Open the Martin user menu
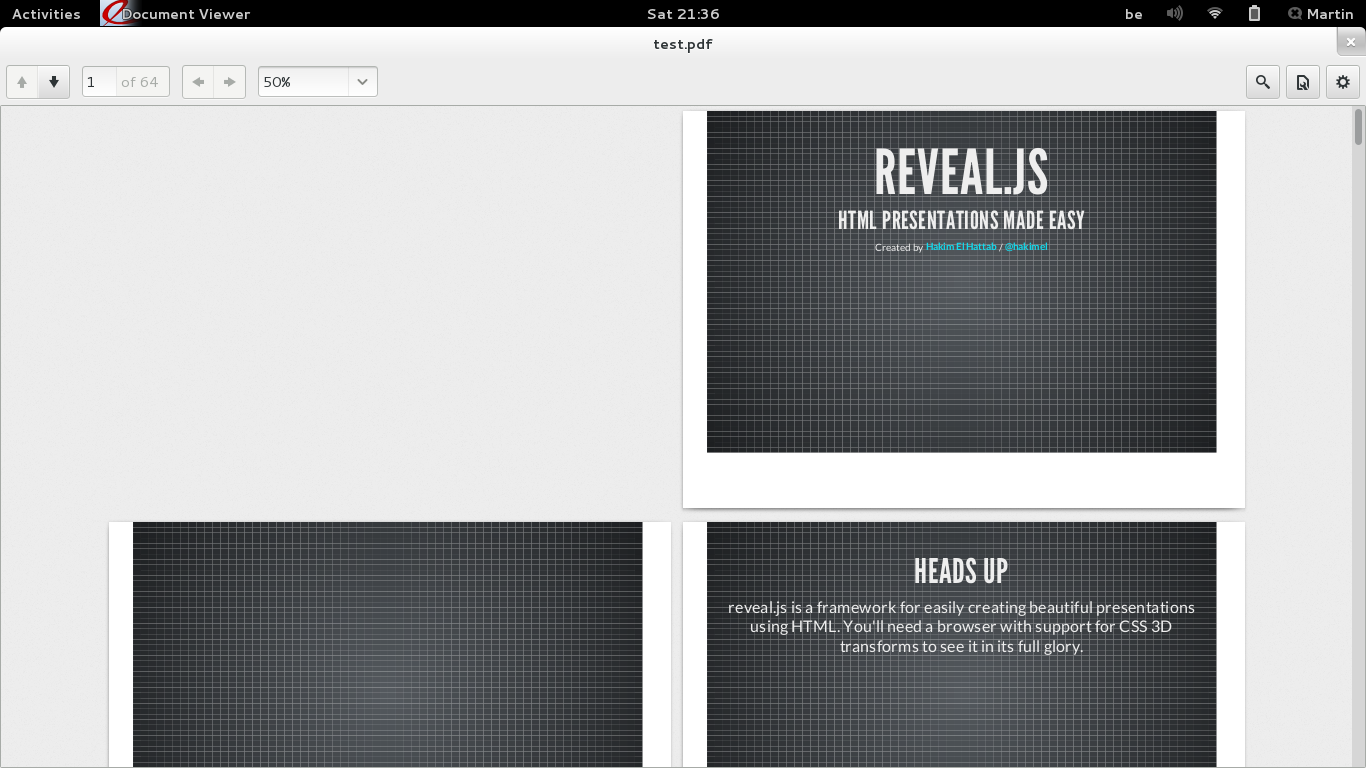 1321,14
